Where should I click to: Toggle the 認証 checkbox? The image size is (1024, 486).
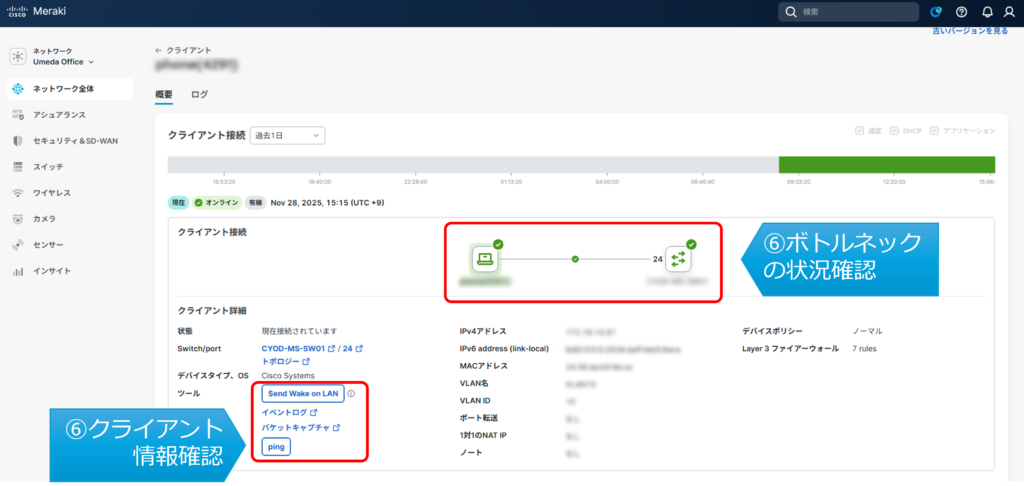pos(859,131)
